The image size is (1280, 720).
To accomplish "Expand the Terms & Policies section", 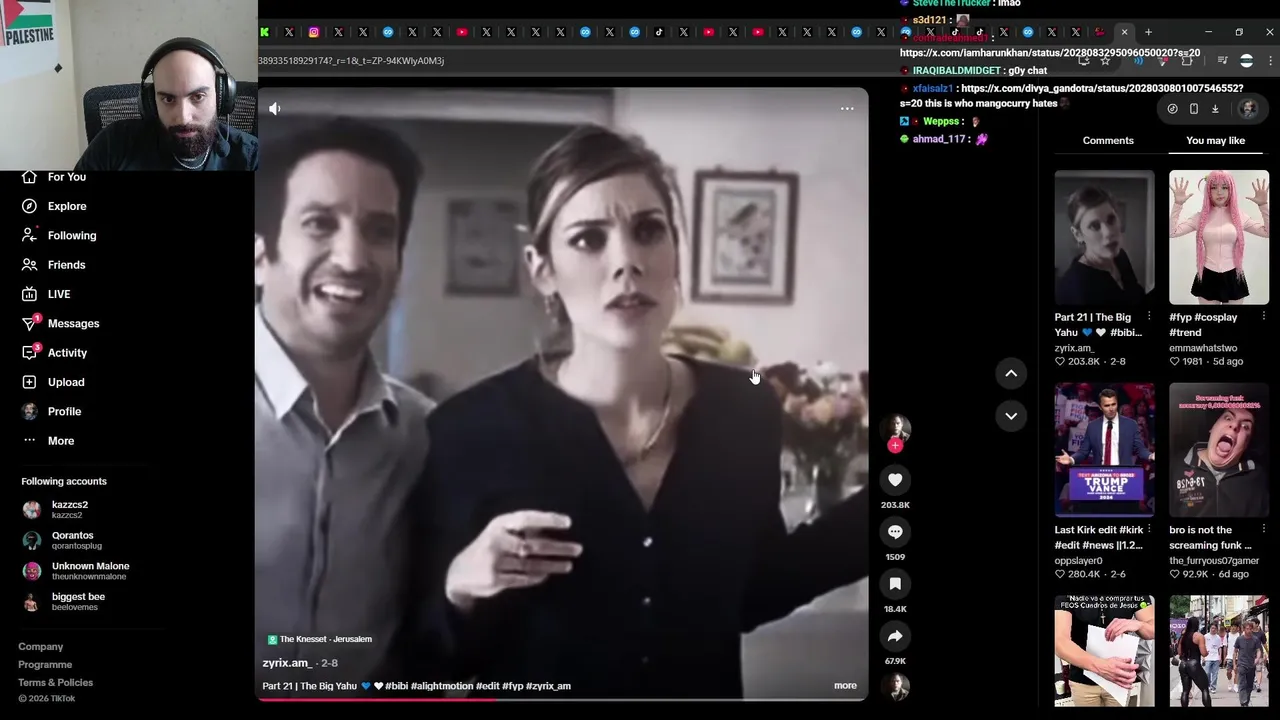I will 55,682.
